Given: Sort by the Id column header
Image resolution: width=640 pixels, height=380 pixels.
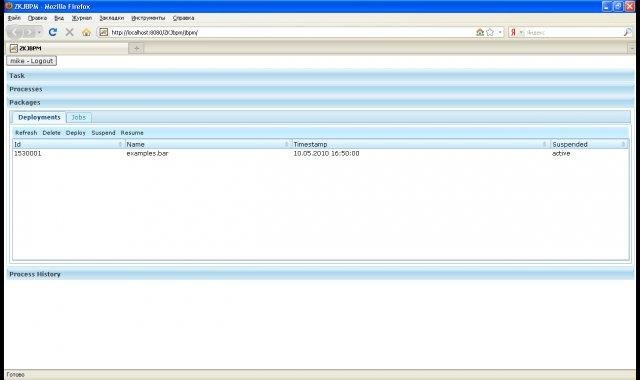Looking at the screenshot, I should 68,144.
